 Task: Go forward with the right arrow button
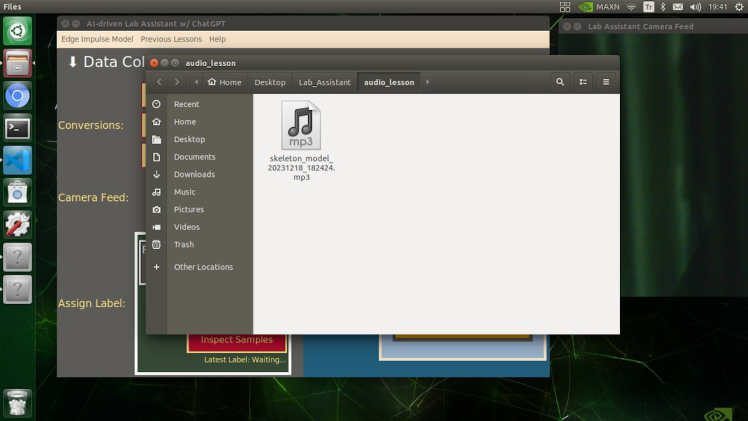click(177, 82)
